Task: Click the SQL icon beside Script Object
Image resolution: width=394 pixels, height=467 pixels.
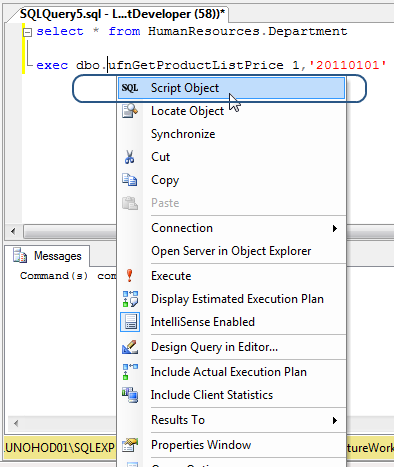Action: [x=130, y=88]
